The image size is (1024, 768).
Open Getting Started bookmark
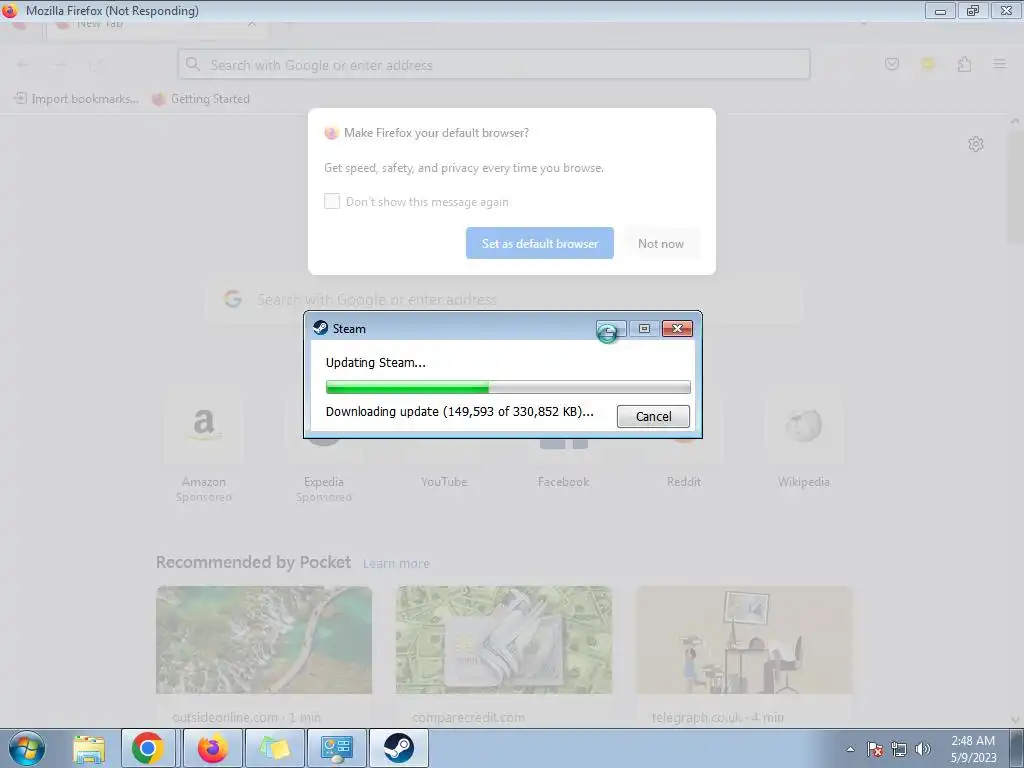pos(201,99)
